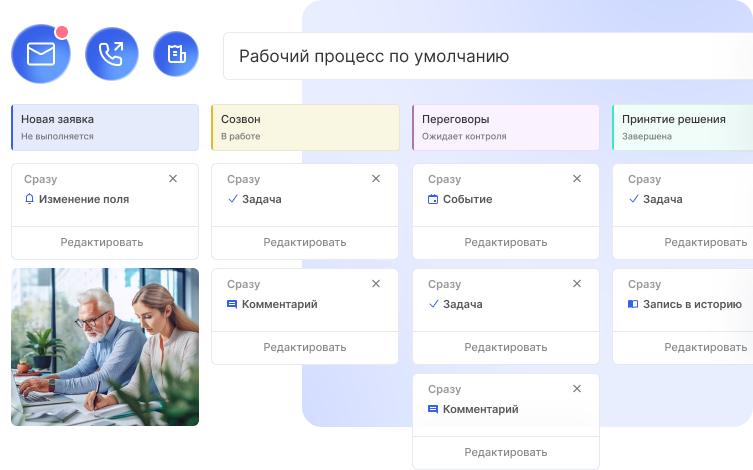The width and height of the screenshot is (753, 470).
Task: Select the 'Принятие решения' stage header
Action: pos(682,128)
